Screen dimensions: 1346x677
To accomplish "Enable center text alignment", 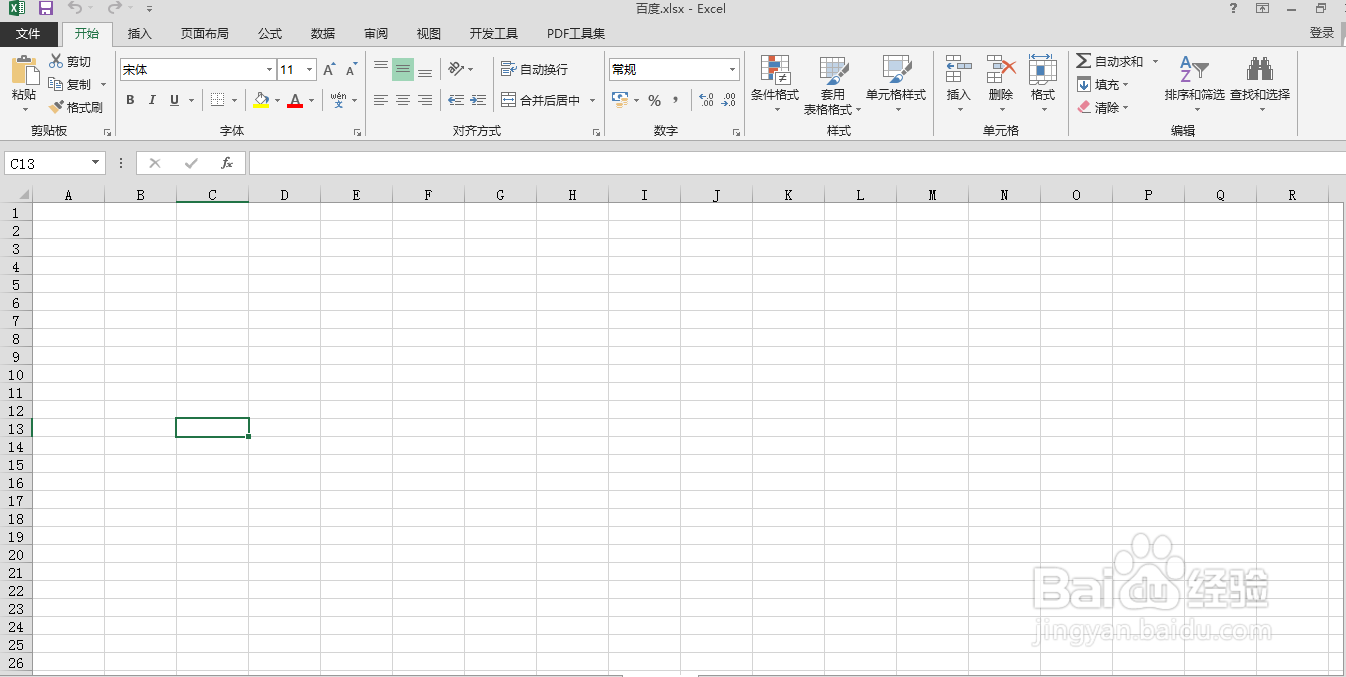I will coord(403,100).
